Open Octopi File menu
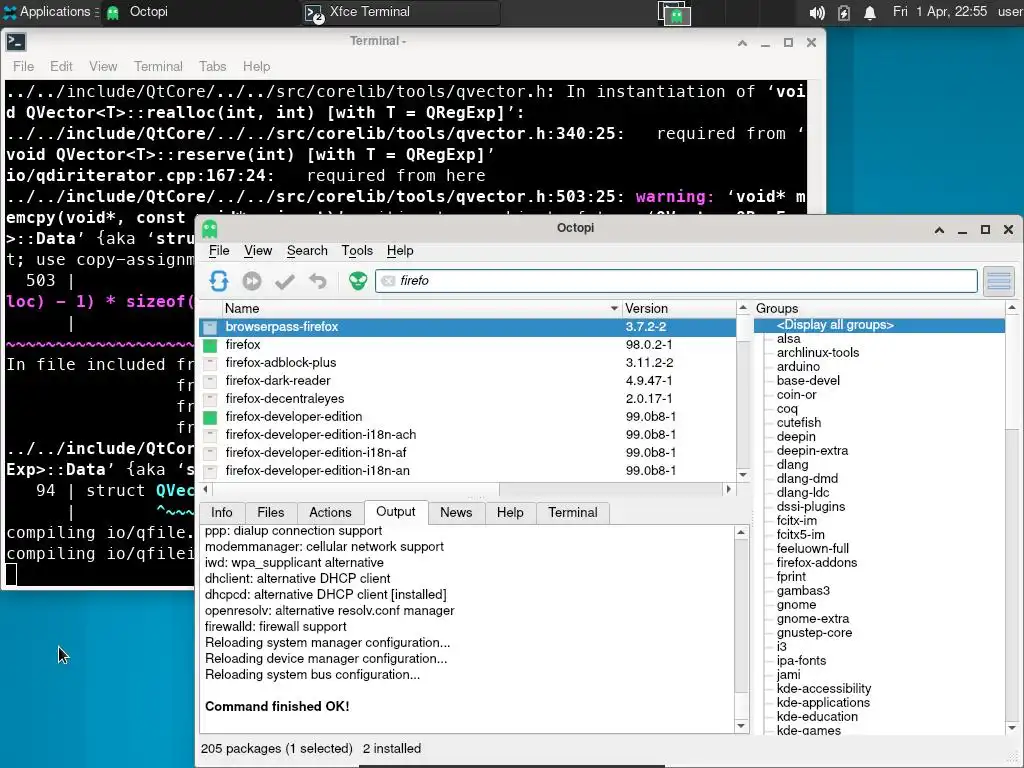 [x=219, y=251]
